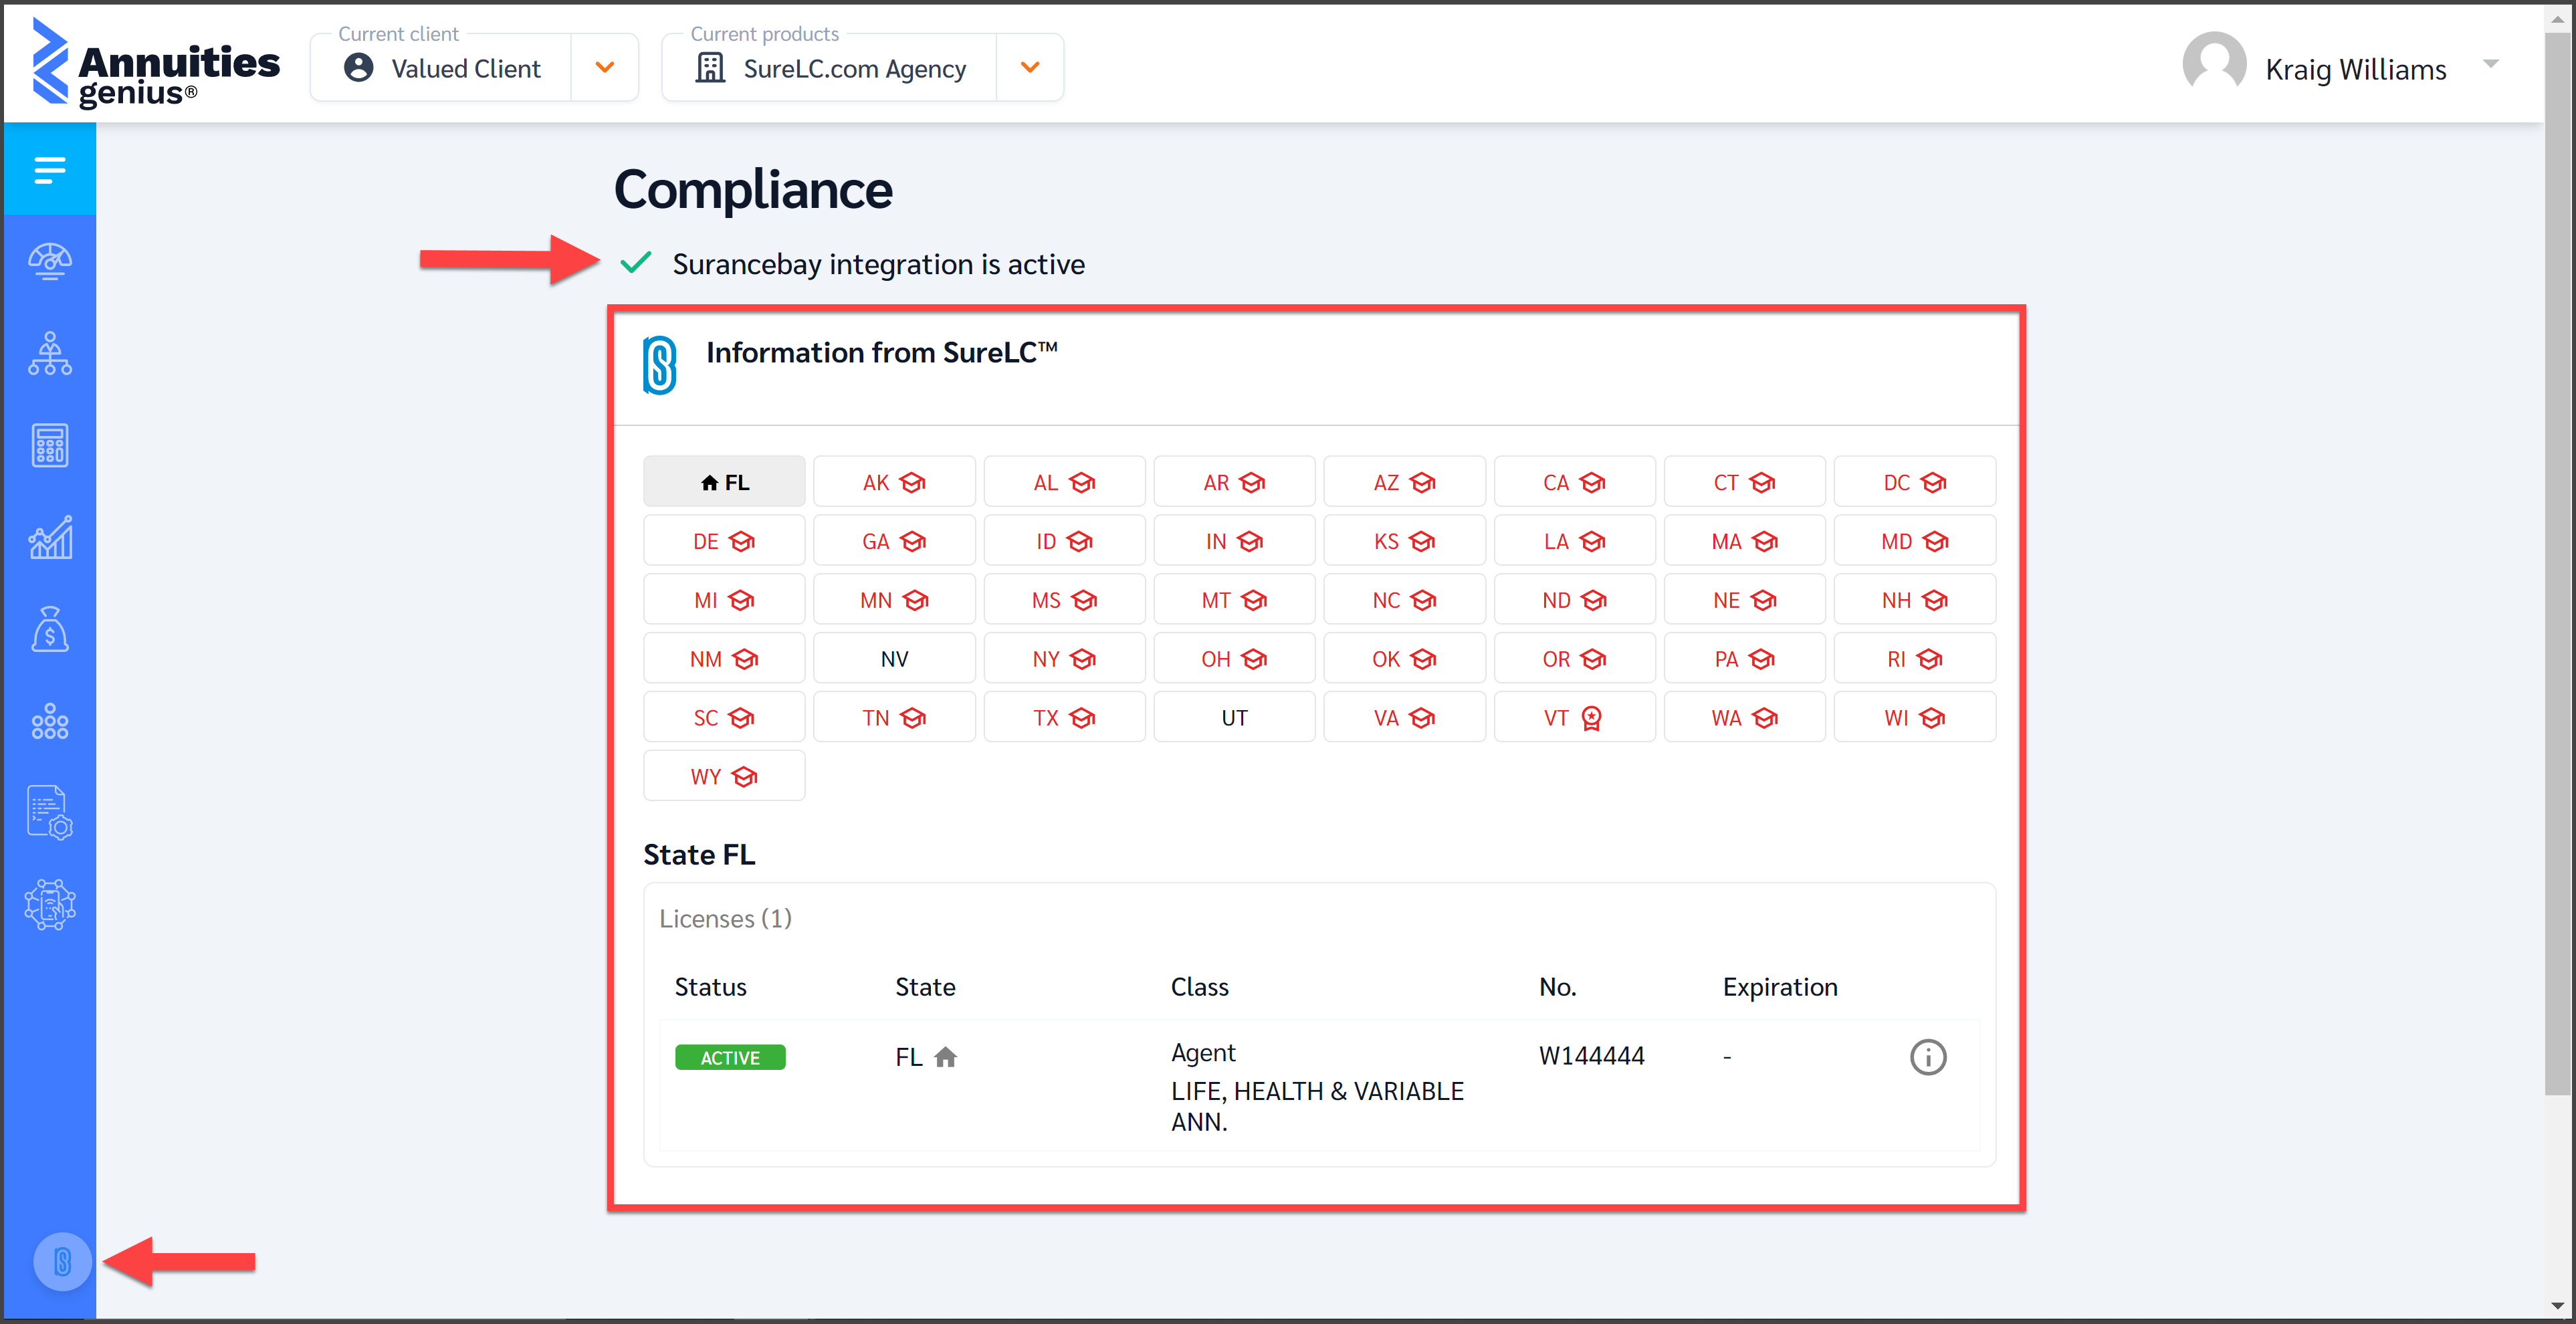Choose the GA state button
The image size is (2576, 1324).
(x=894, y=541)
